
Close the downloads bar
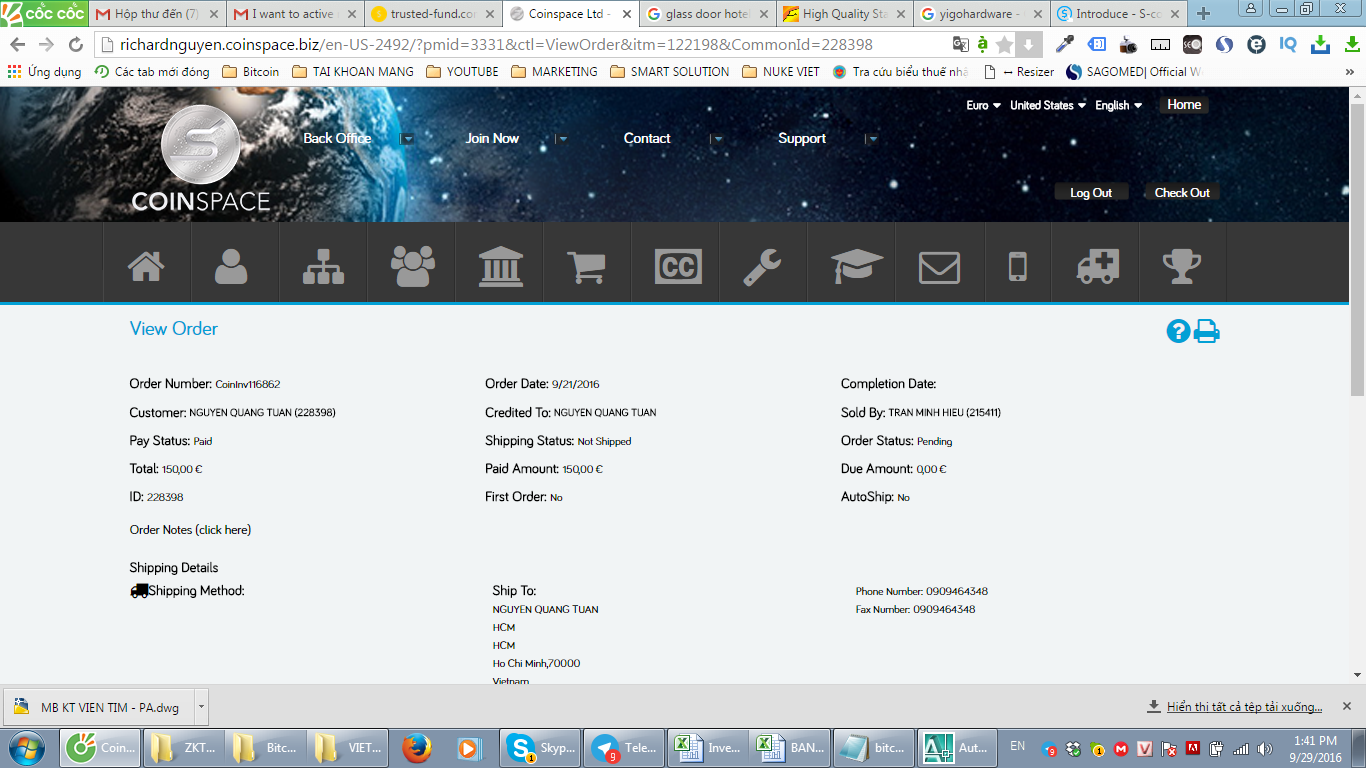(x=1347, y=706)
